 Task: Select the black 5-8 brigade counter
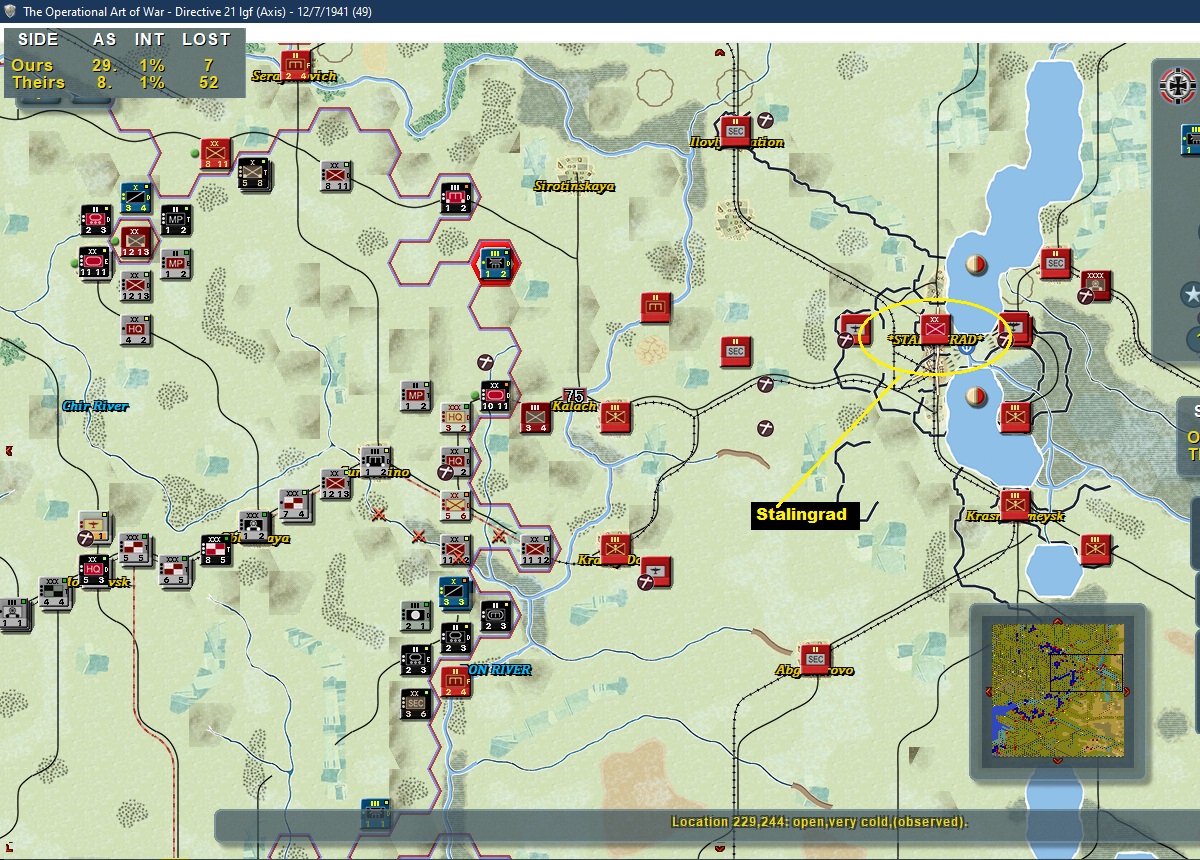(x=254, y=176)
